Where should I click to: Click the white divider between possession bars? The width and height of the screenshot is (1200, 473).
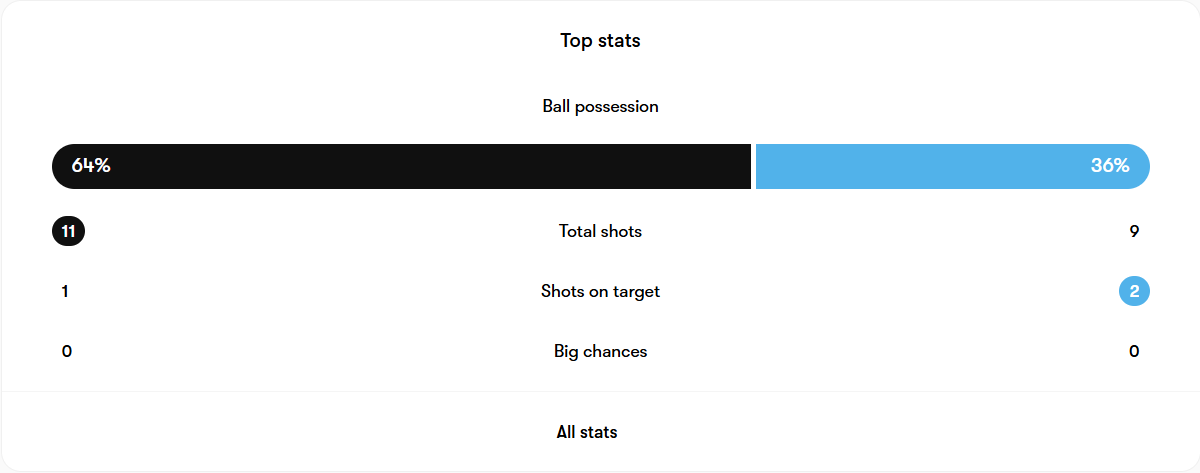coord(753,166)
